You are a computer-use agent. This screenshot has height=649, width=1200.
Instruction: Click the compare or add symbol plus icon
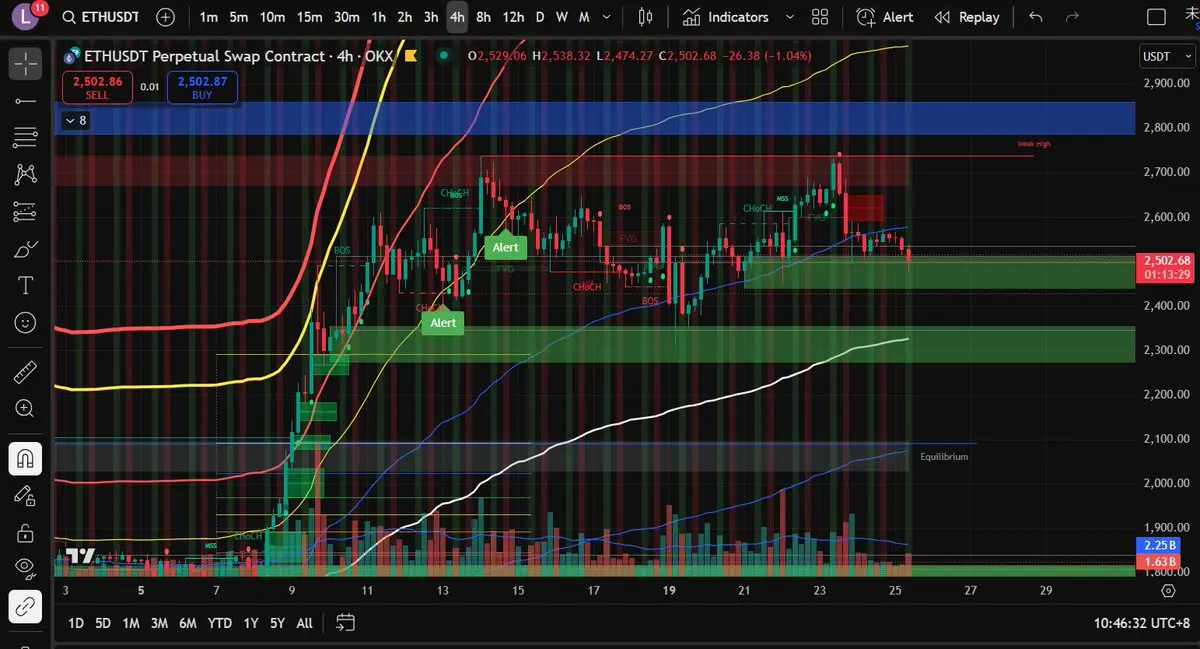click(166, 17)
